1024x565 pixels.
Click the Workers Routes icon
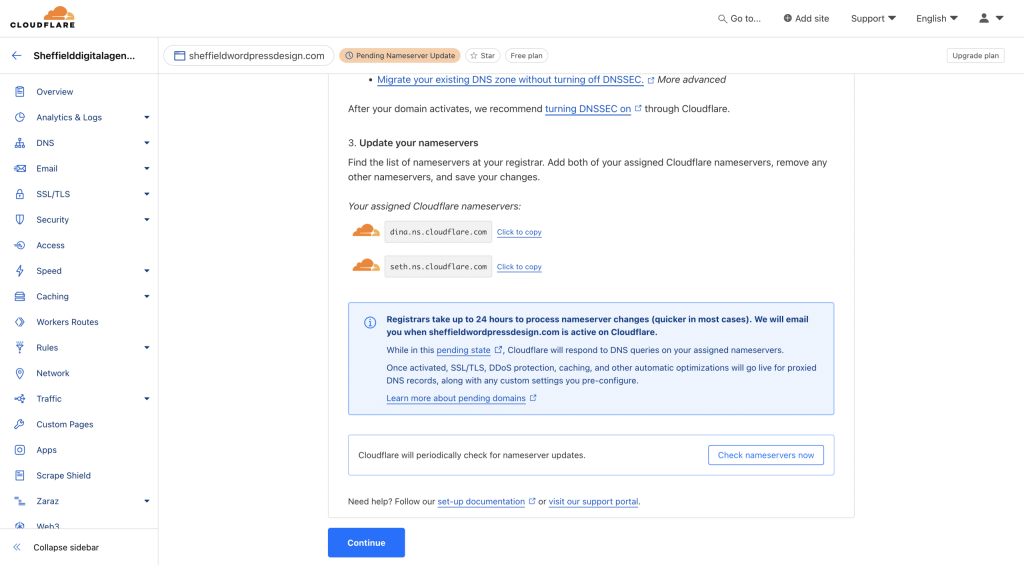20,322
